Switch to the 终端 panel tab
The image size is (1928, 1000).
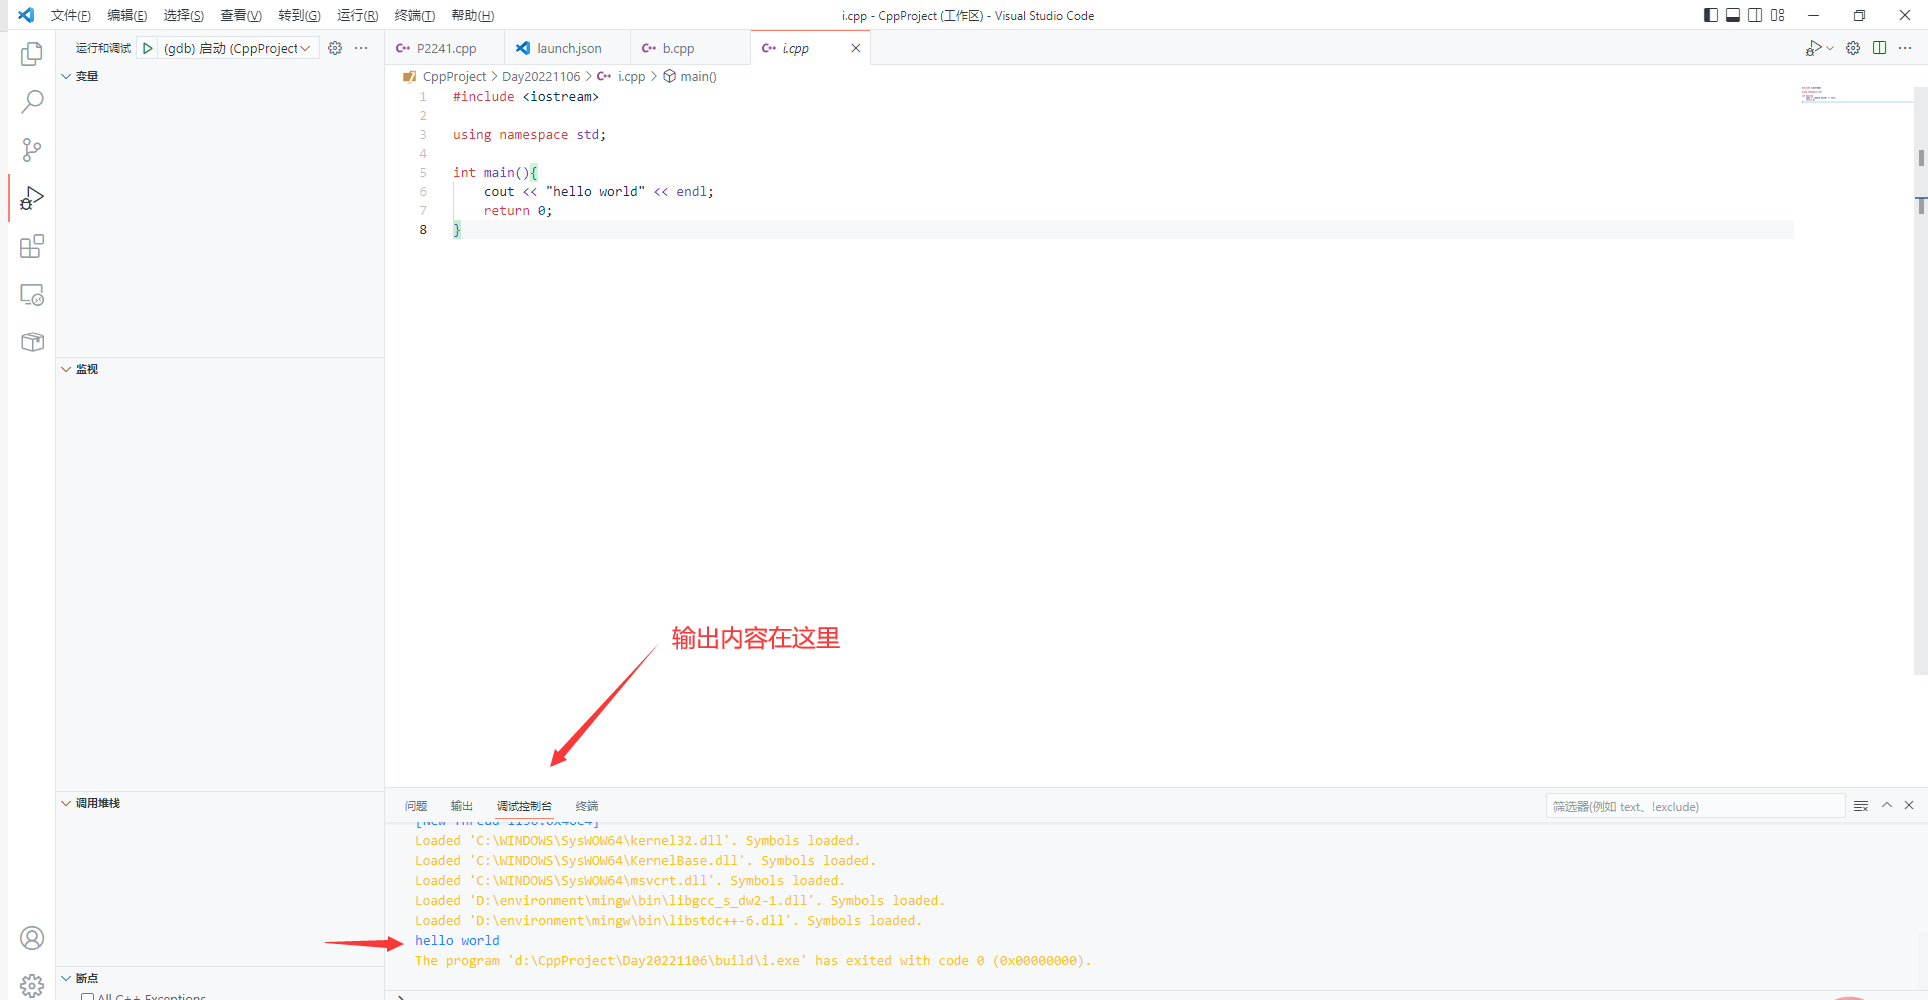pos(587,806)
